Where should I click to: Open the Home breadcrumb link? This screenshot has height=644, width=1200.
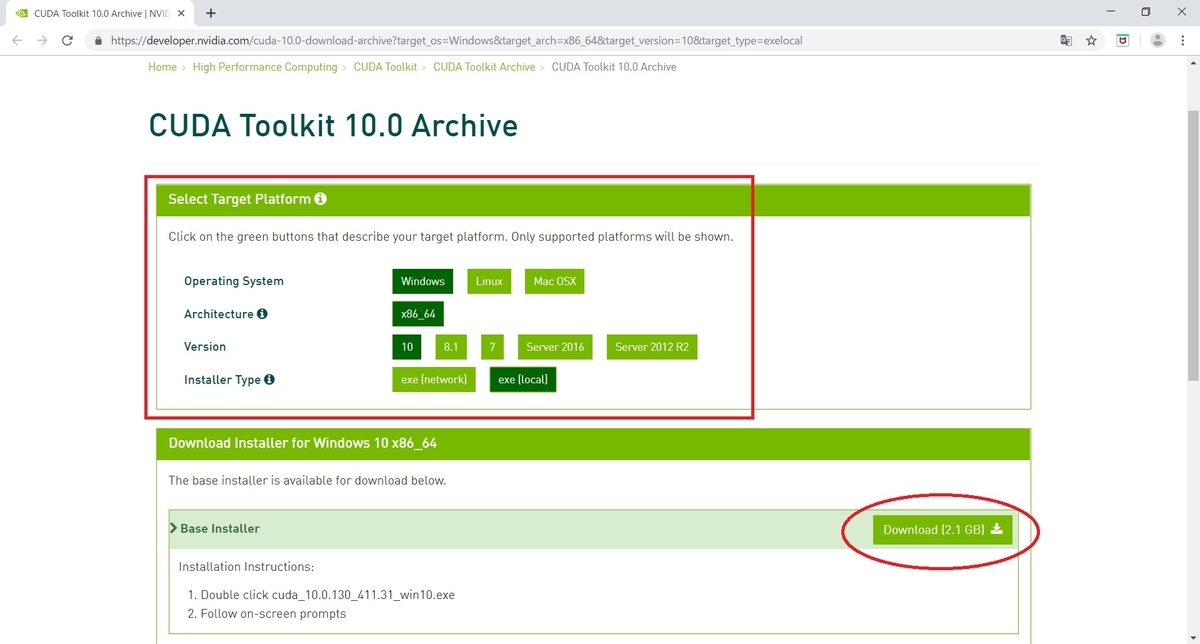pyautogui.click(x=162, y=67)
